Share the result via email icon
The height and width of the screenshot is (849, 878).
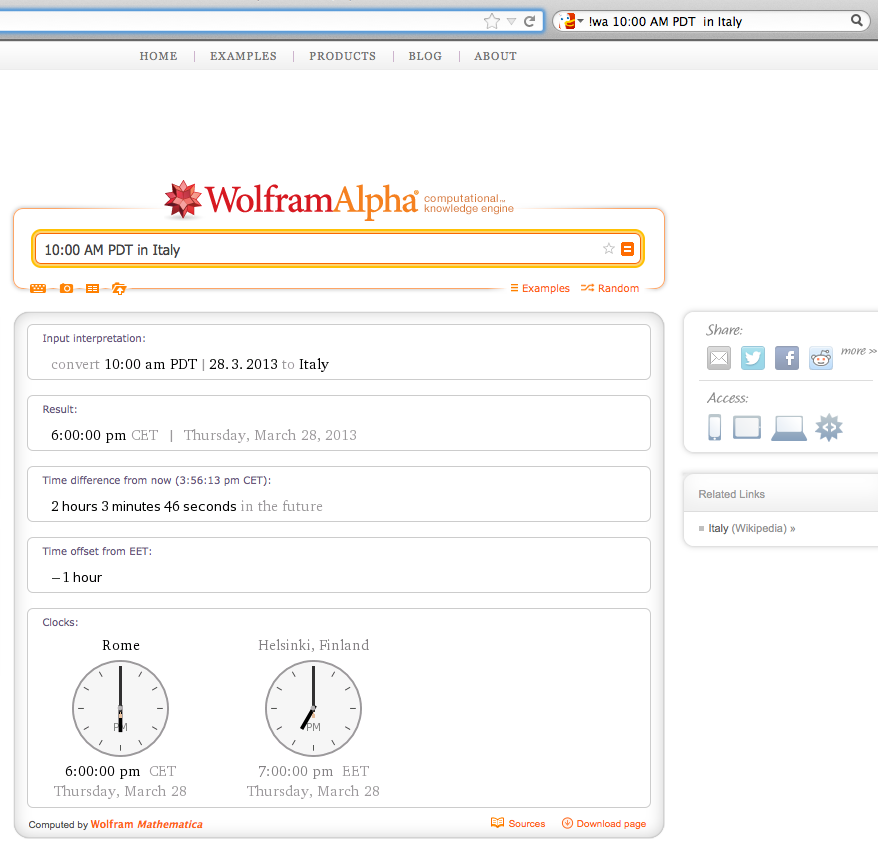pos(719,358)
